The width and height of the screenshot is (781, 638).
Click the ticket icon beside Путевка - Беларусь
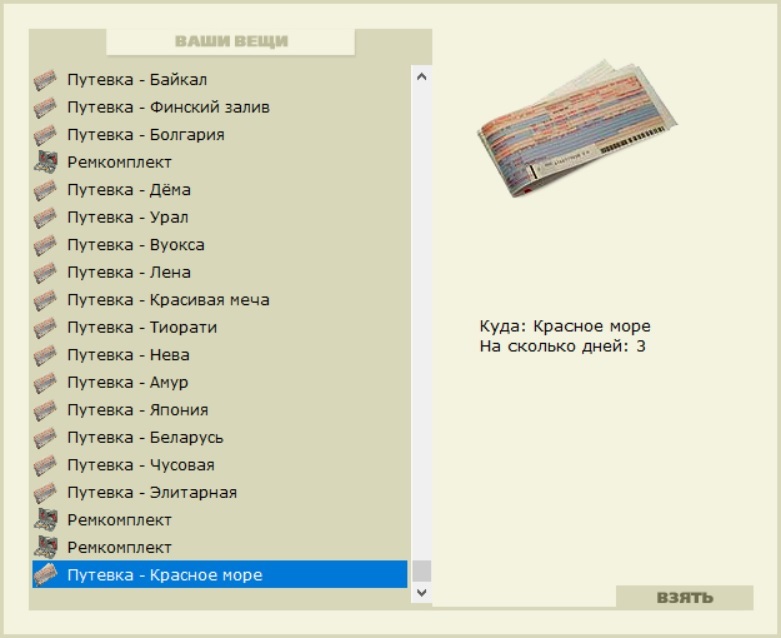45,437
